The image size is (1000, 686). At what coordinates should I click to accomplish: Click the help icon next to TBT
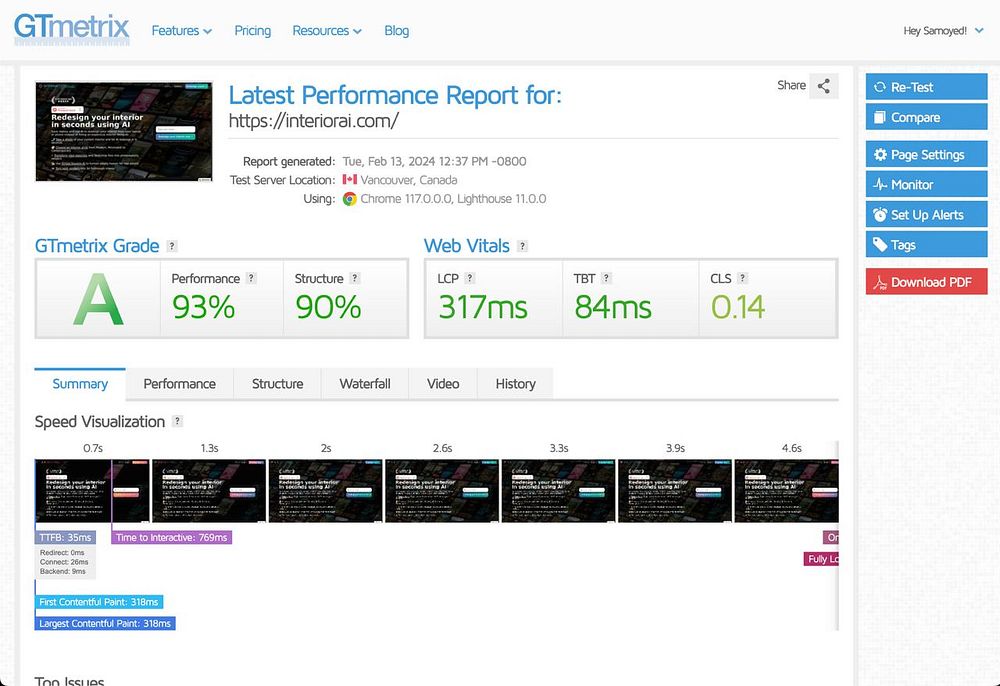[606, 278]
